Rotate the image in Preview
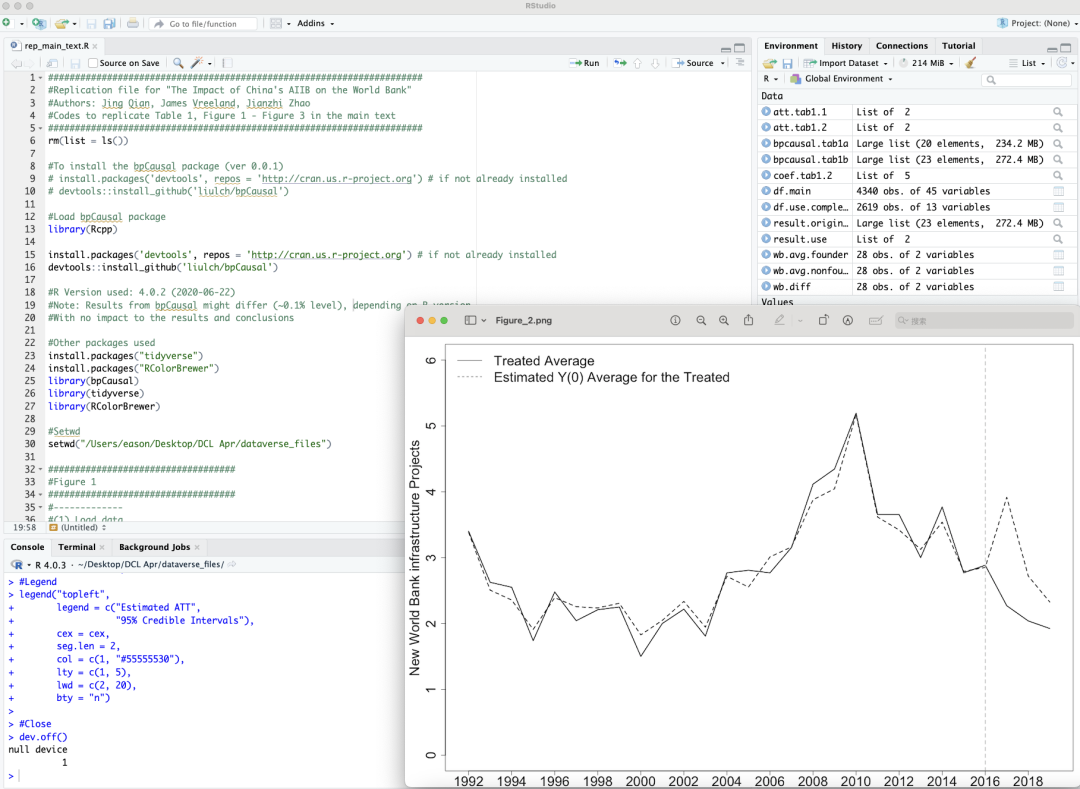Image resolution: width=1080 pixels, height=789 pixels. (823, 320)
